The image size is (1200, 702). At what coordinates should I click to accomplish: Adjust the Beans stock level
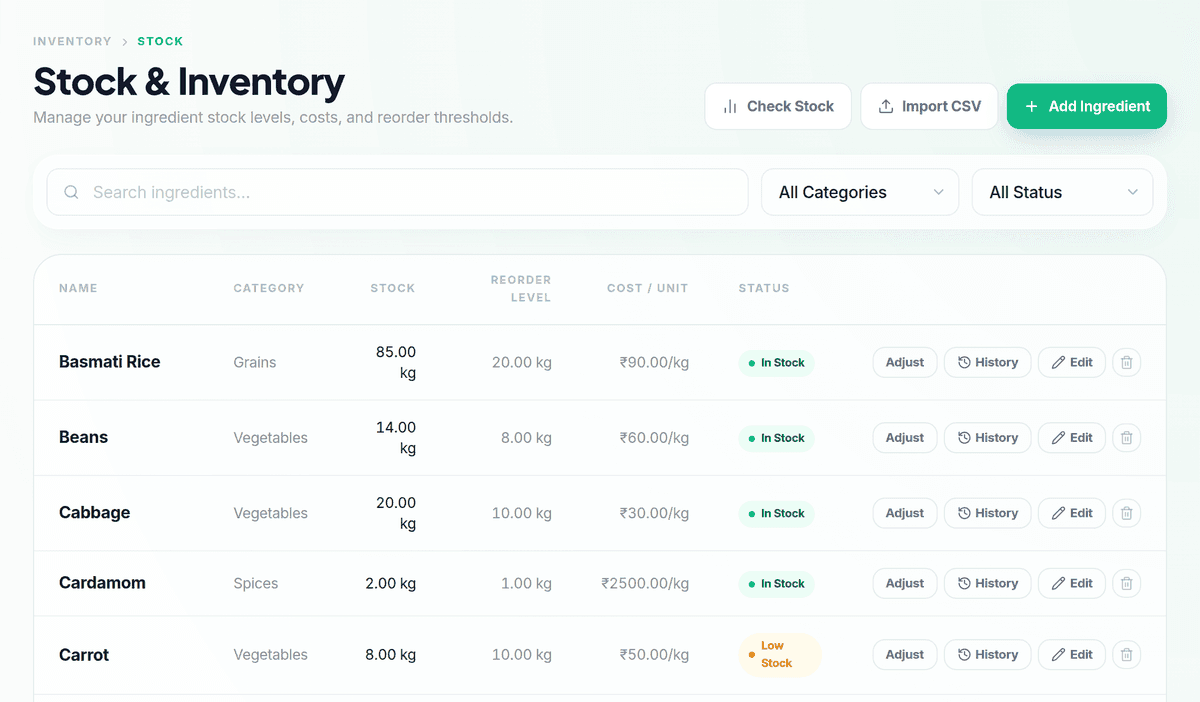point(905,437)
